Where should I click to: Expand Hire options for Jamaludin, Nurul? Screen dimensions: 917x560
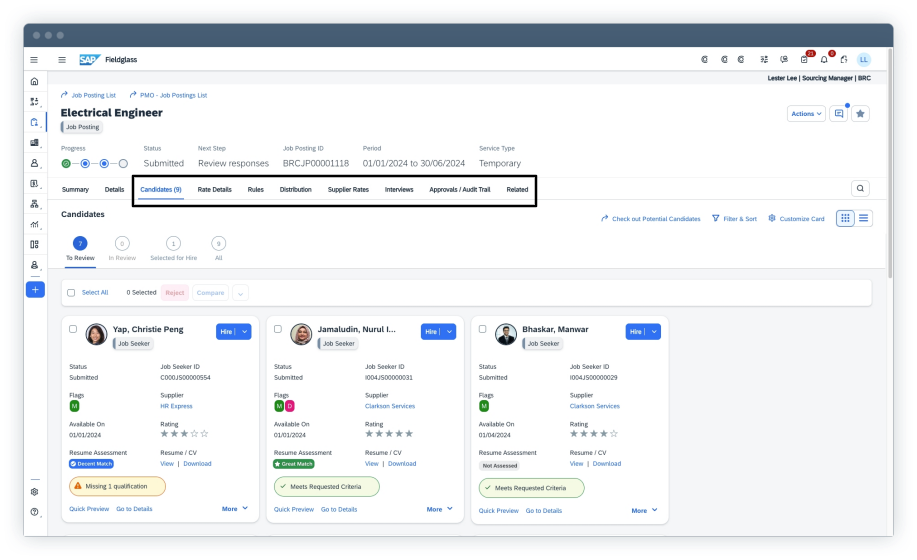click(x=449, y=331)
